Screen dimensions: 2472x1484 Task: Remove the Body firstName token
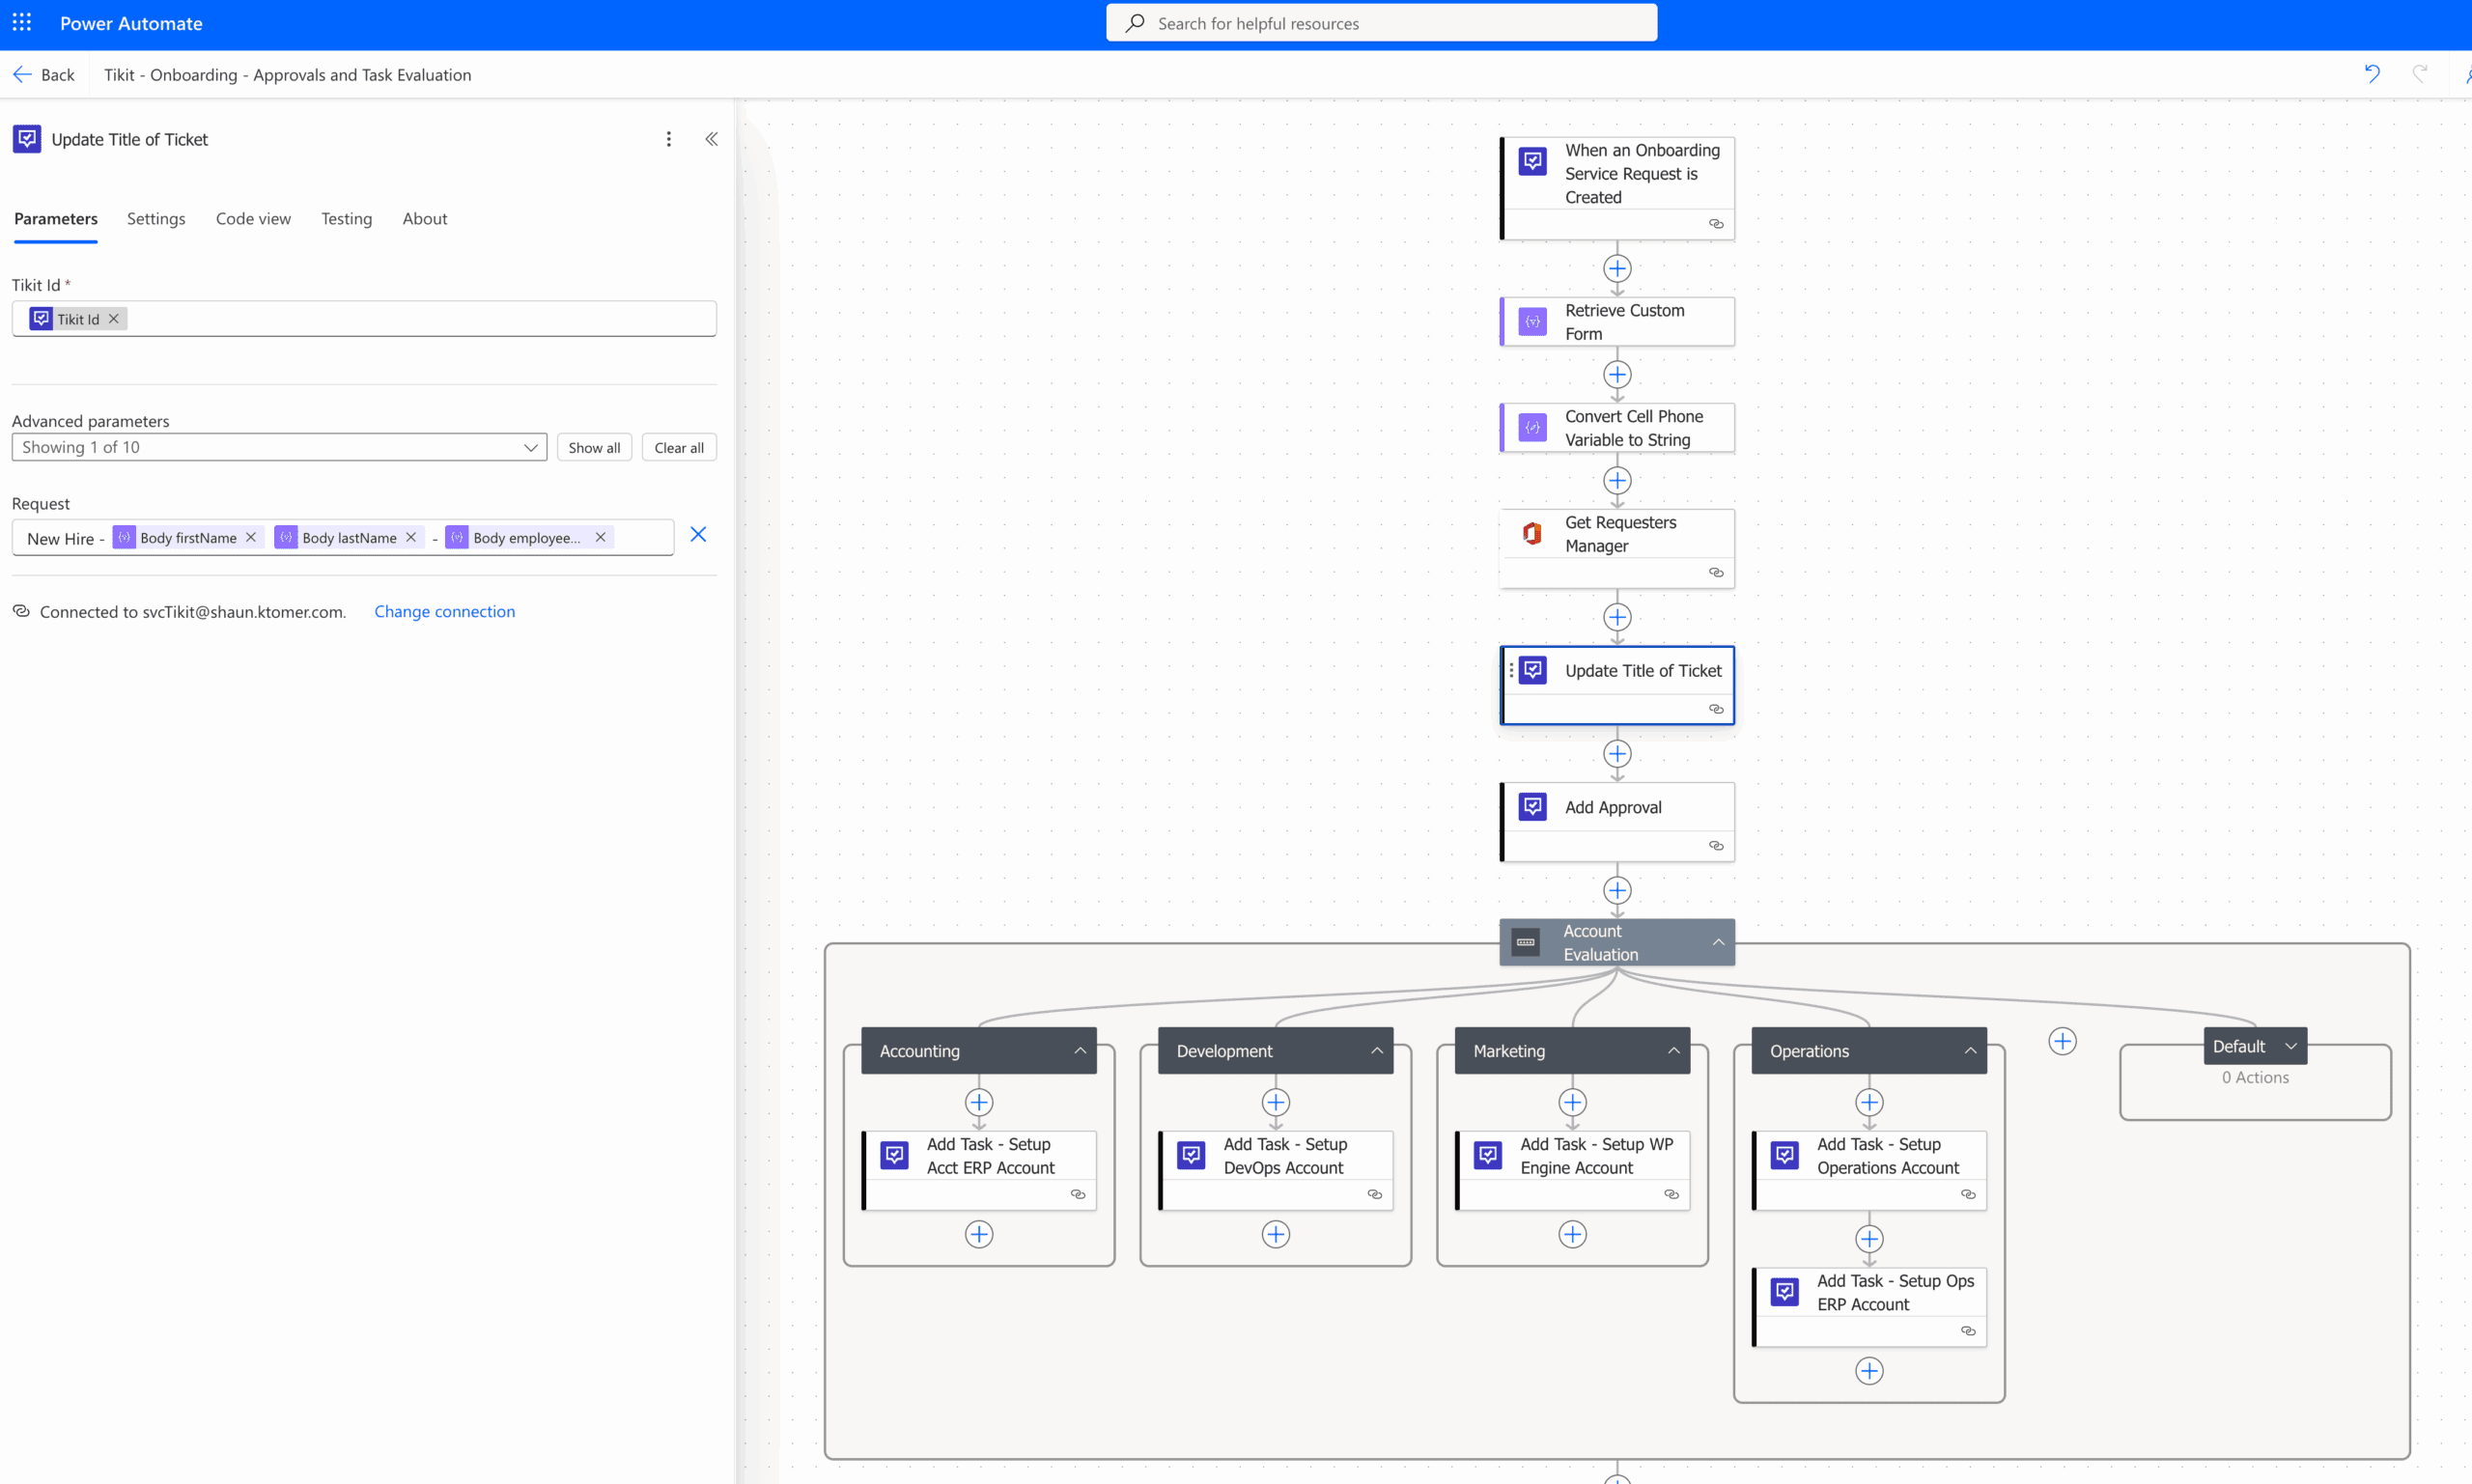point(251,537)
